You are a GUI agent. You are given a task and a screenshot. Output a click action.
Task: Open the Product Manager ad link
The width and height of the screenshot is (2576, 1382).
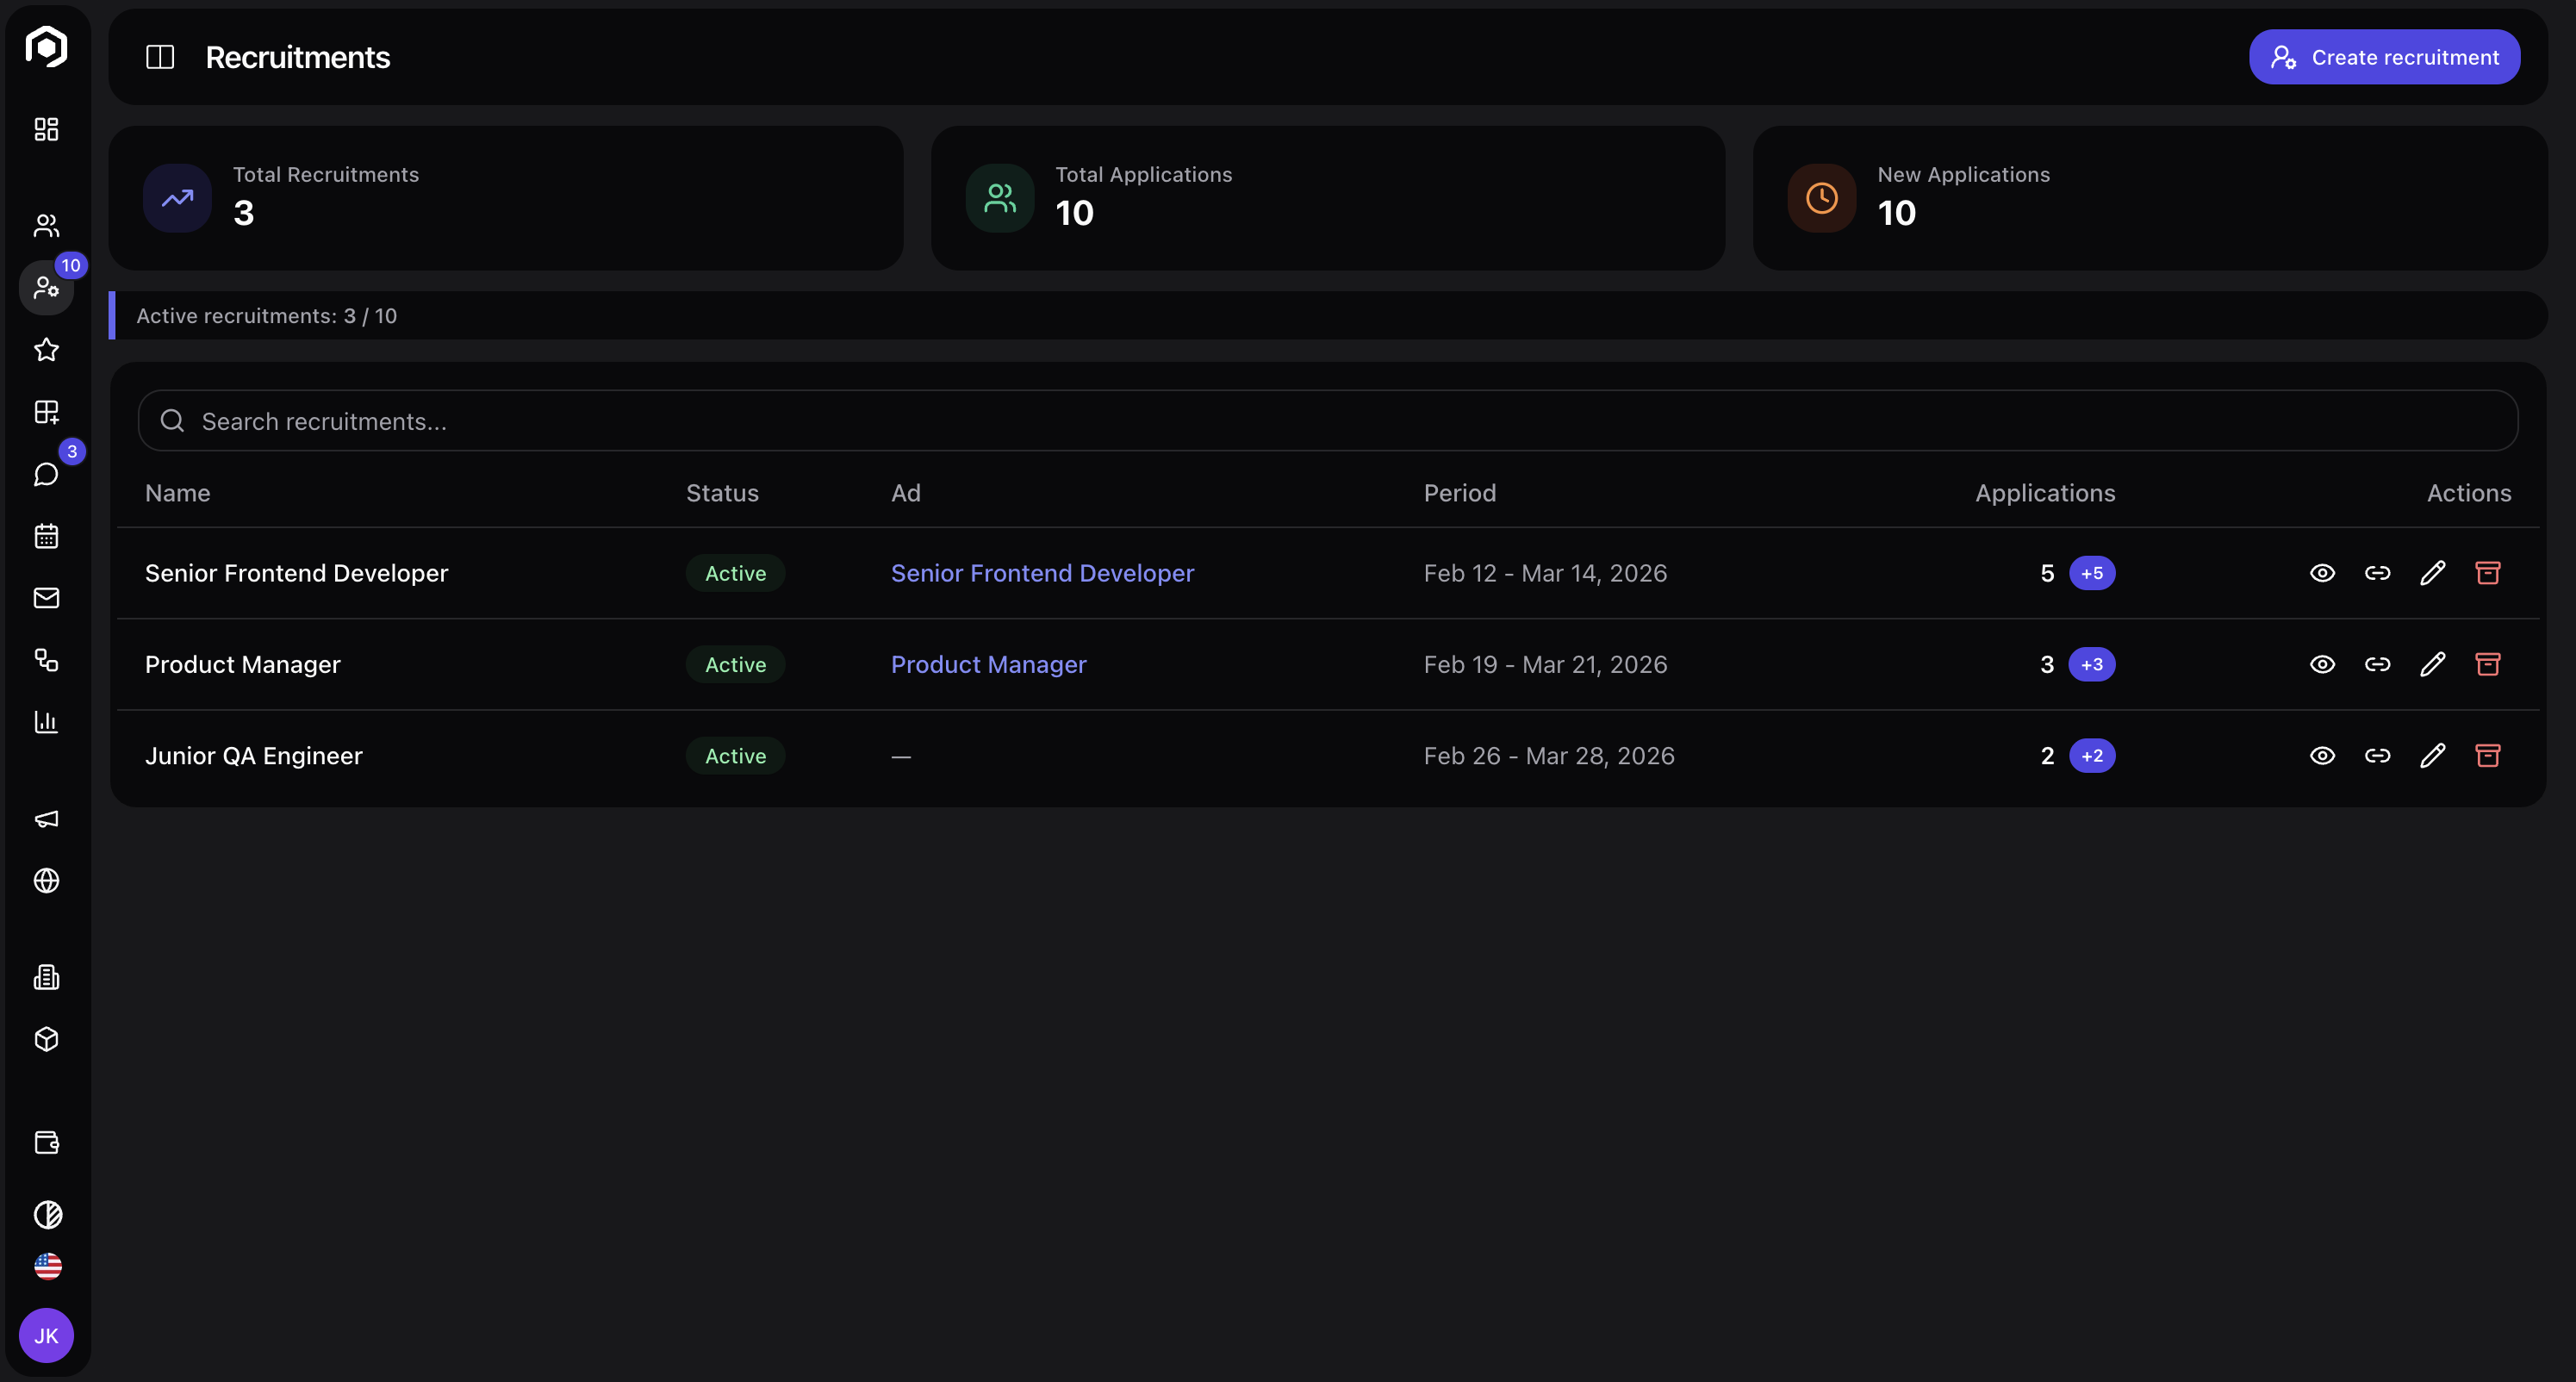pos(988,664)
